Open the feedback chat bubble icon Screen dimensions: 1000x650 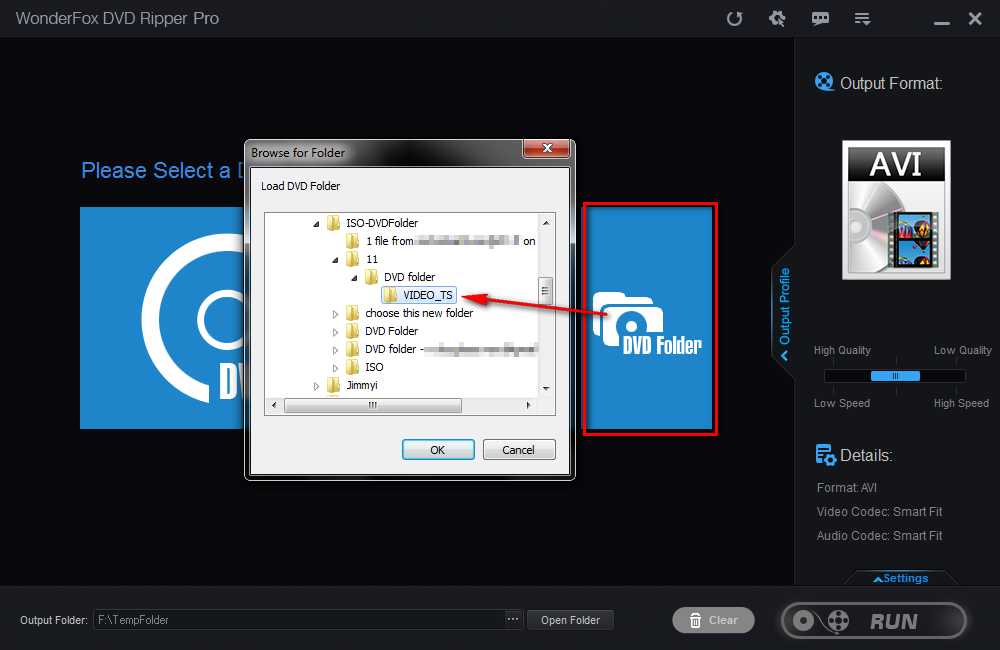pos(820,18)
